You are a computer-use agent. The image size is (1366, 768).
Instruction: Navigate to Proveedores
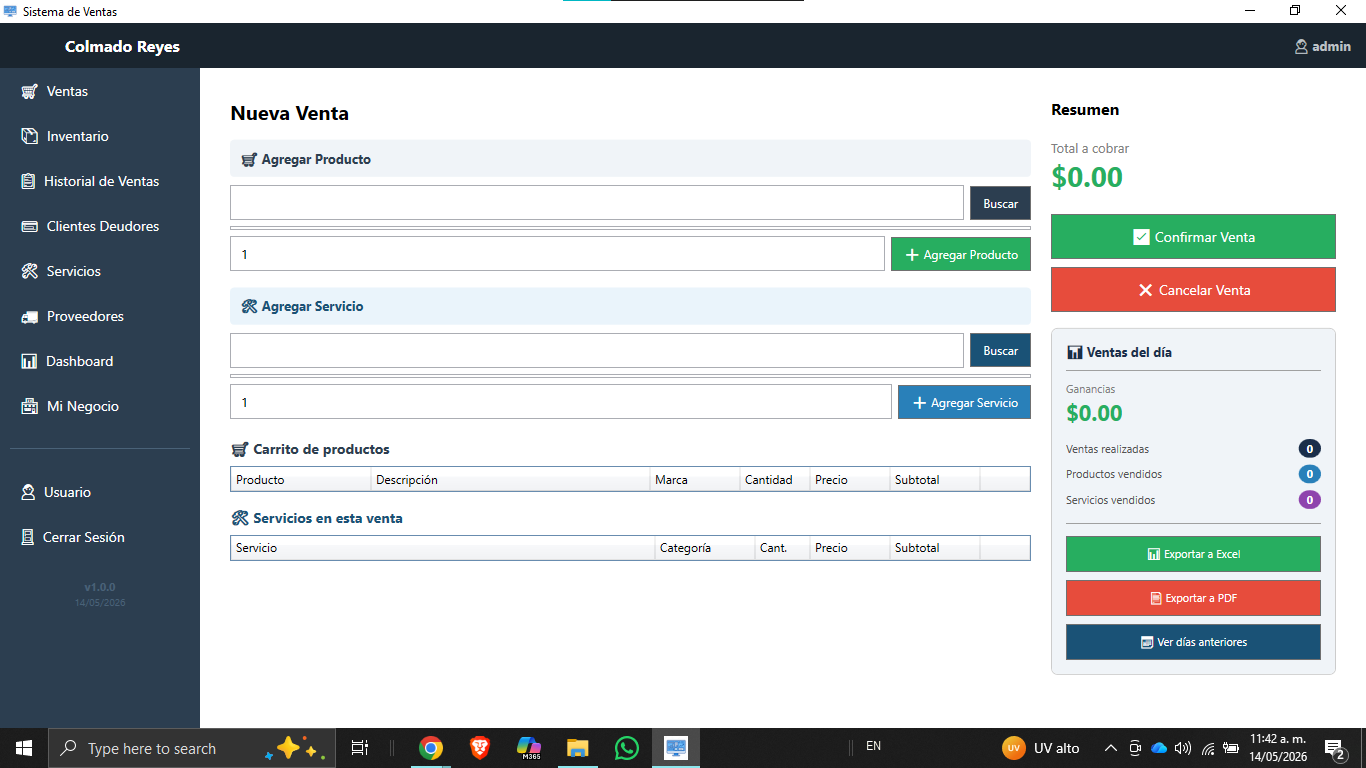pyautogui.click(x=100, y=316)
